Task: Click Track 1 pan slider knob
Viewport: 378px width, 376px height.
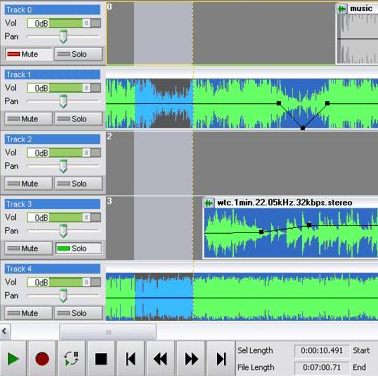Action: (63, 101)
